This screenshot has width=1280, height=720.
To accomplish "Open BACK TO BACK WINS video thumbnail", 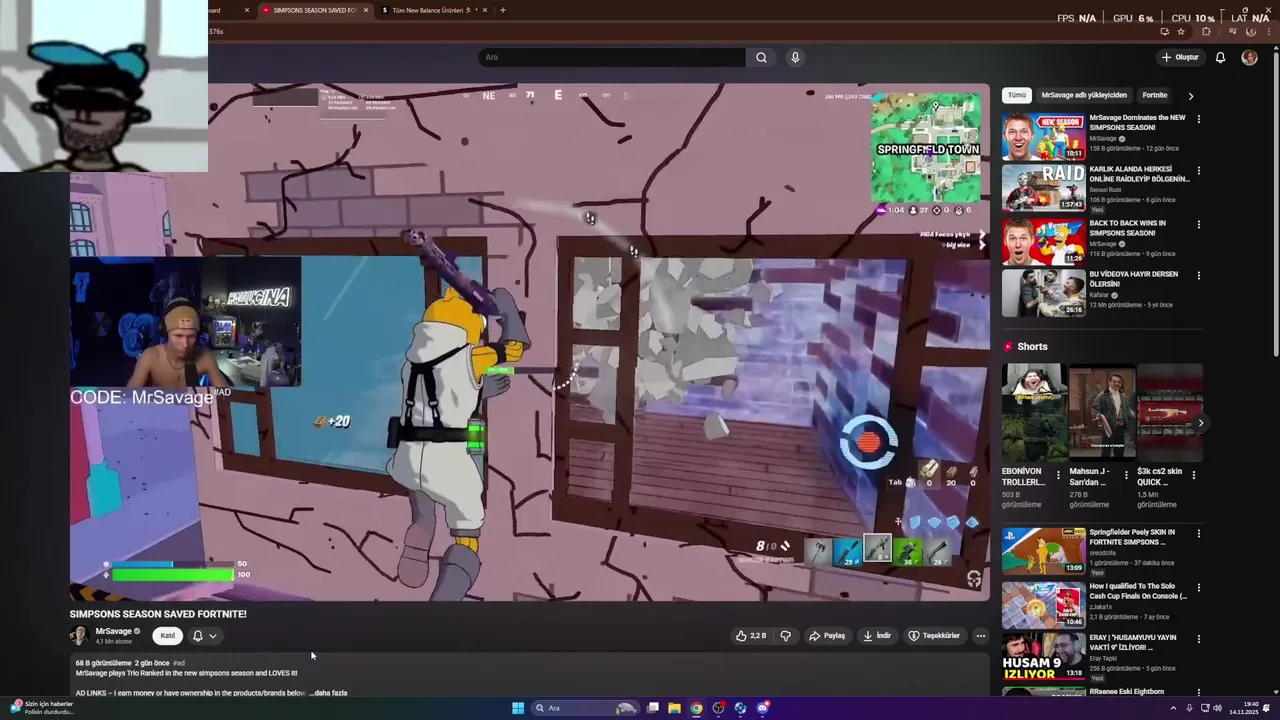I will click(x=1043, y=241).
